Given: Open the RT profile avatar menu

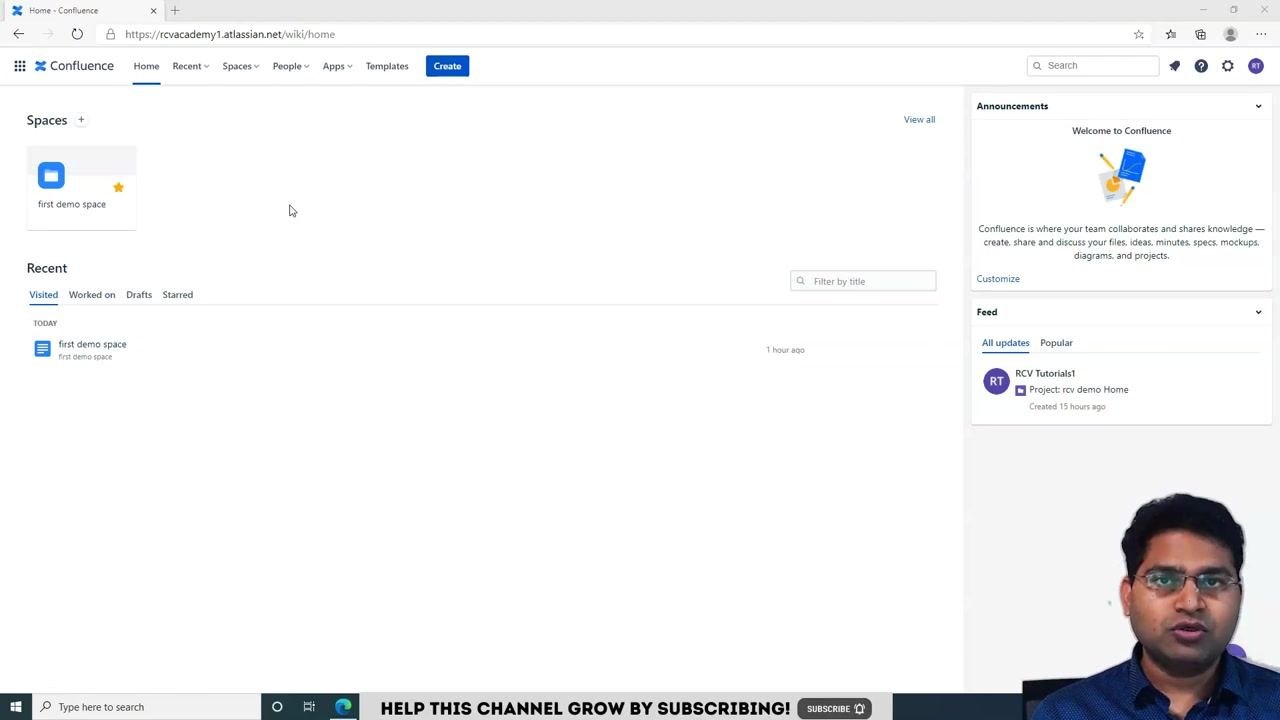Looking at the screenshot, I should 1256,66.
